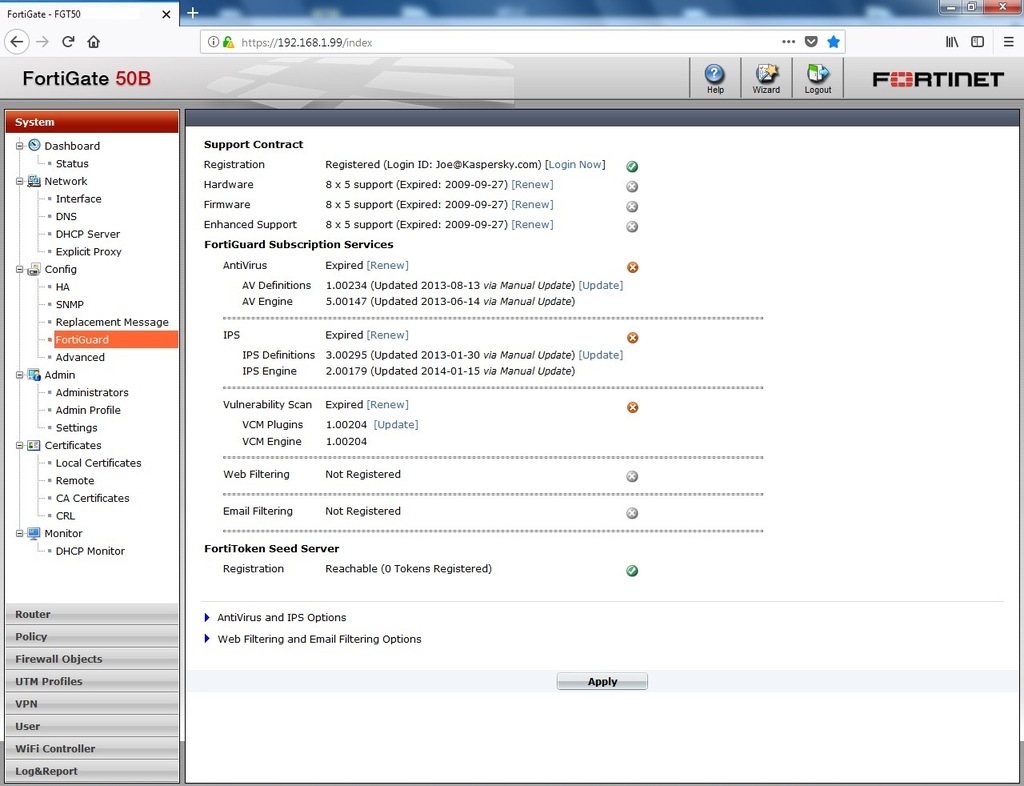Click the System section header

[x=92, y=122]
